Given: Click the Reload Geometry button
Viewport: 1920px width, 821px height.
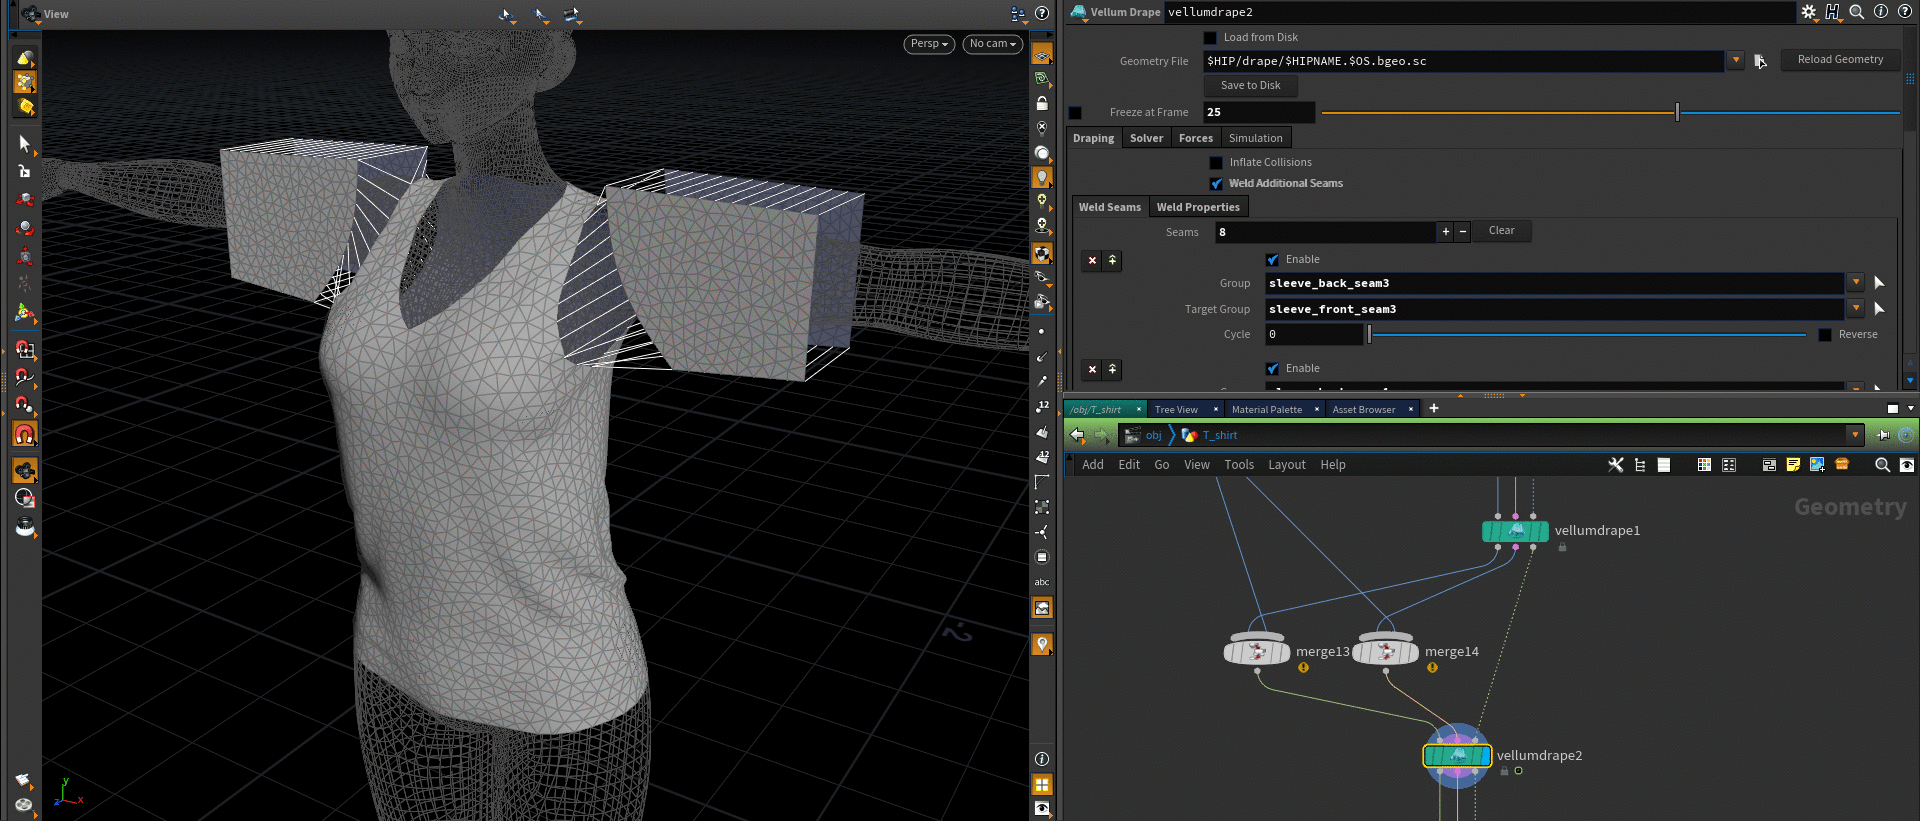Looking at the screenshot, I should click(x=1840, y=60).
